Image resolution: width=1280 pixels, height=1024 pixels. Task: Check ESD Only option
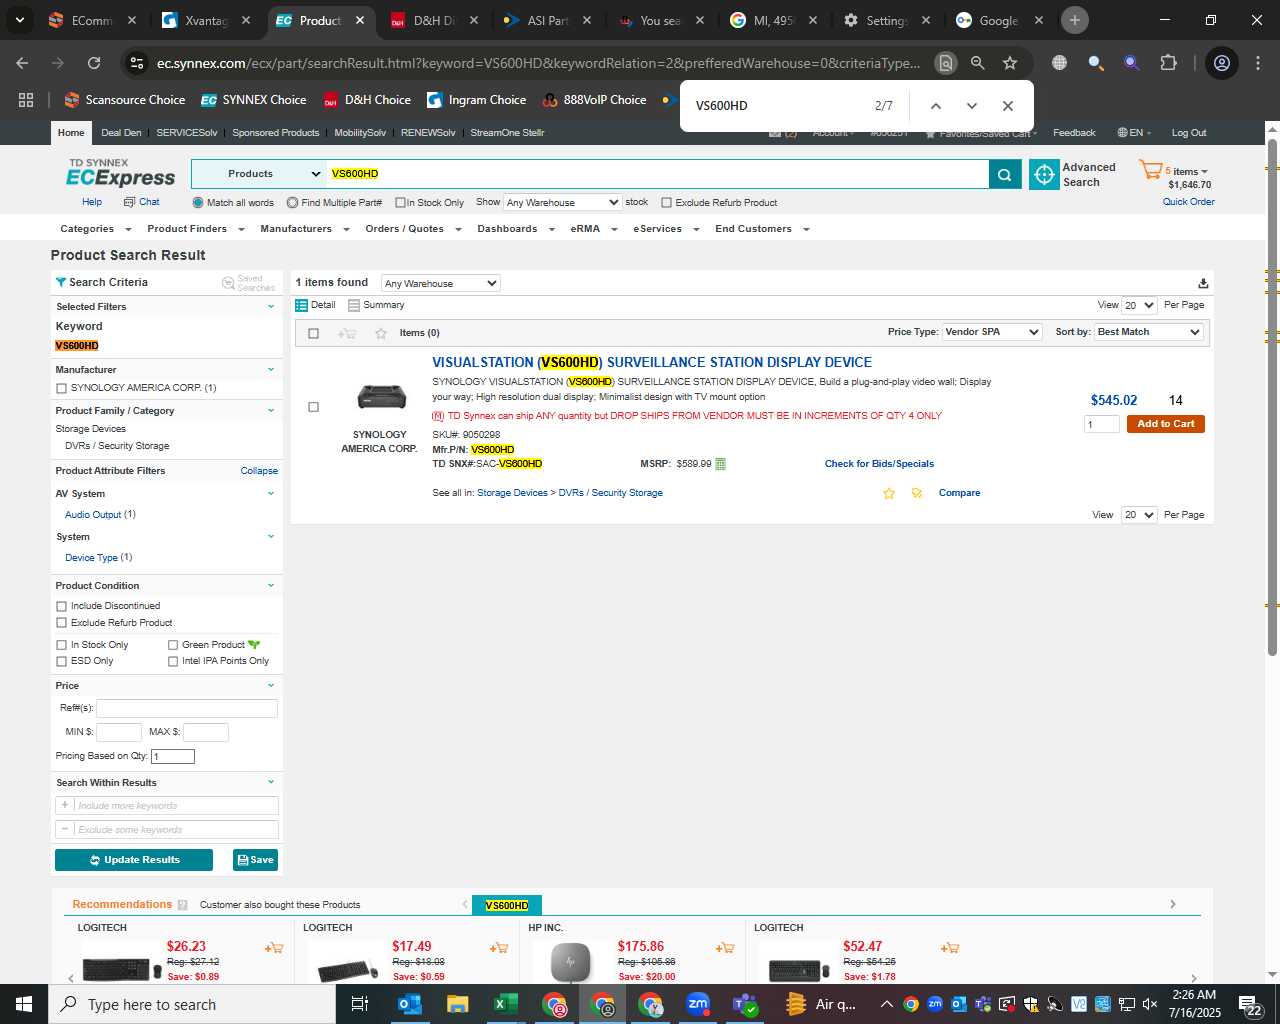pyautogui.click(x=62, y=661)
